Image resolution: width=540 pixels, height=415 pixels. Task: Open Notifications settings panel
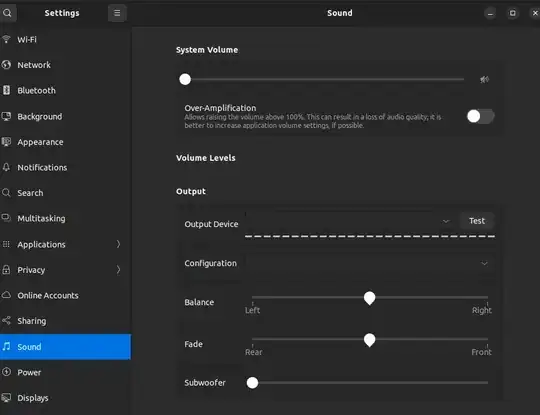(x=65, y=167)
